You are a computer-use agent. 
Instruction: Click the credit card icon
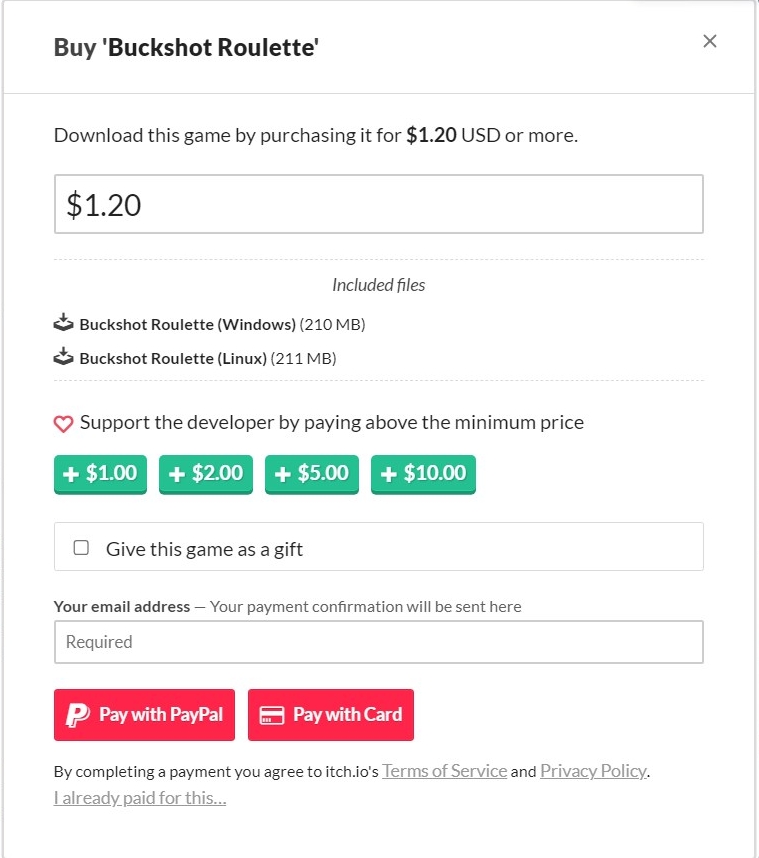271,715
